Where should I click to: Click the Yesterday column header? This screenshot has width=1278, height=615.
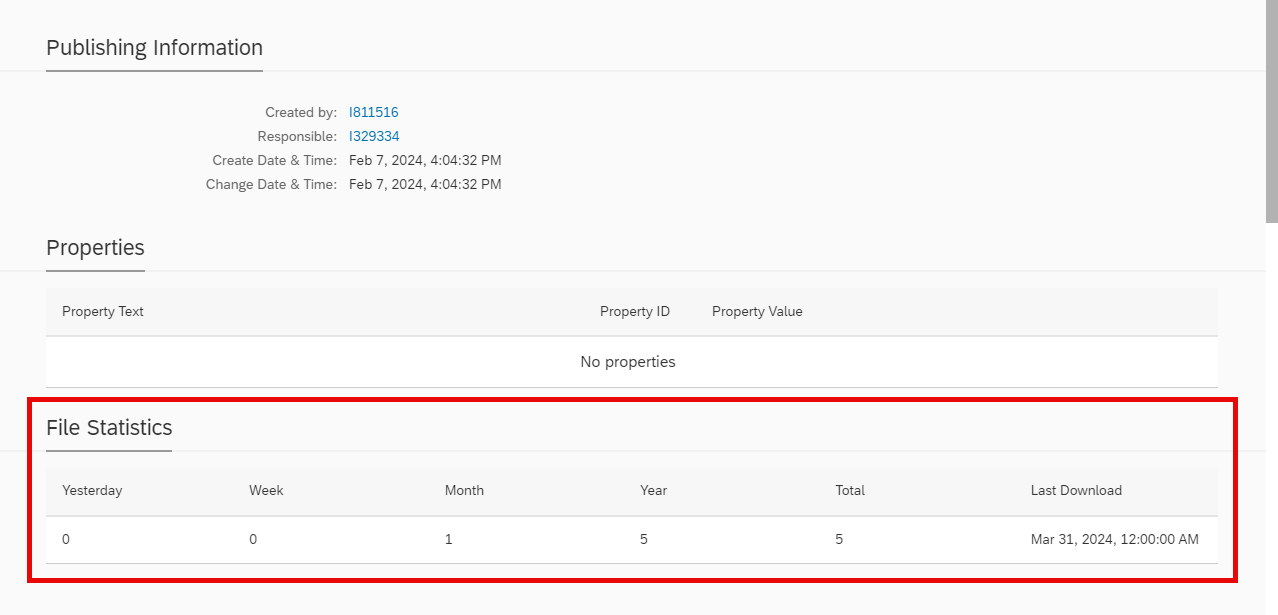tap(92, 490)
